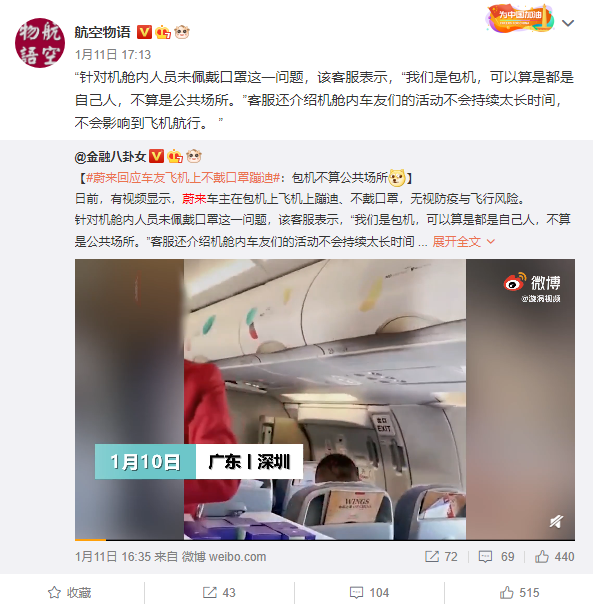Open the 航空物语 profile avatar
The height and width of the screenshot is (611, 593).
coord(40,43)
